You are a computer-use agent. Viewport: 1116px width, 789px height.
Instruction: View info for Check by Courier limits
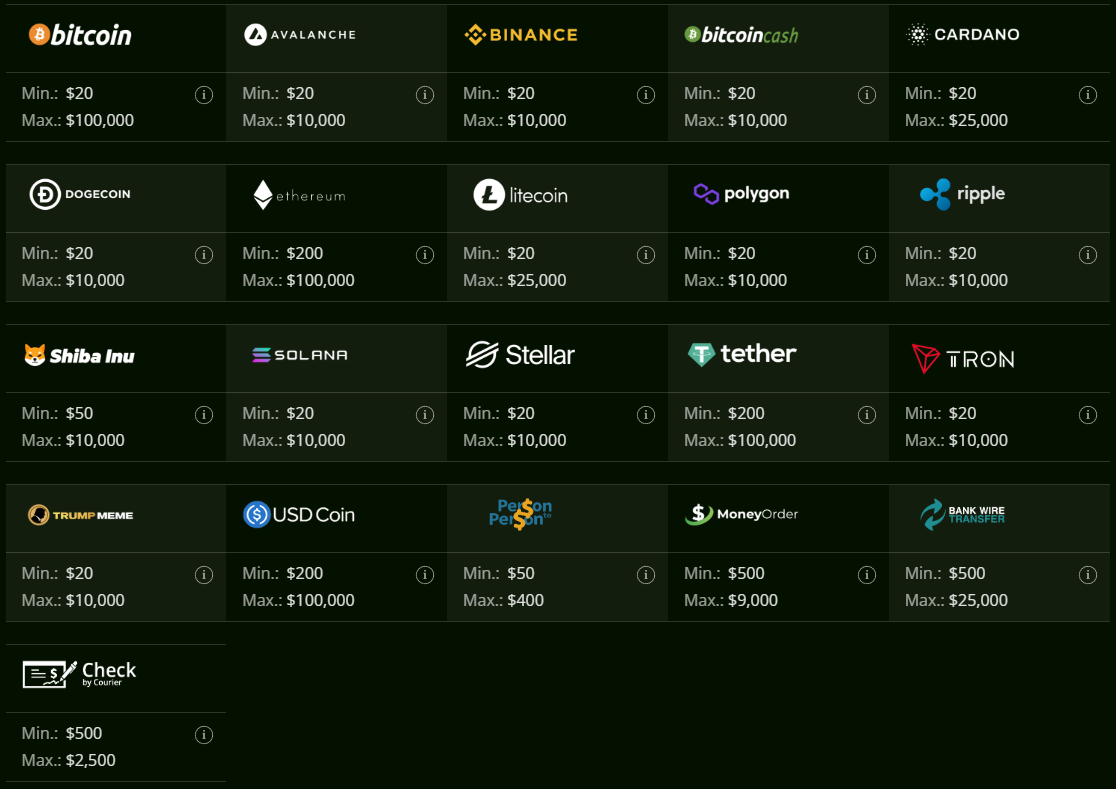pyautogui.click(x=204, y=735)
